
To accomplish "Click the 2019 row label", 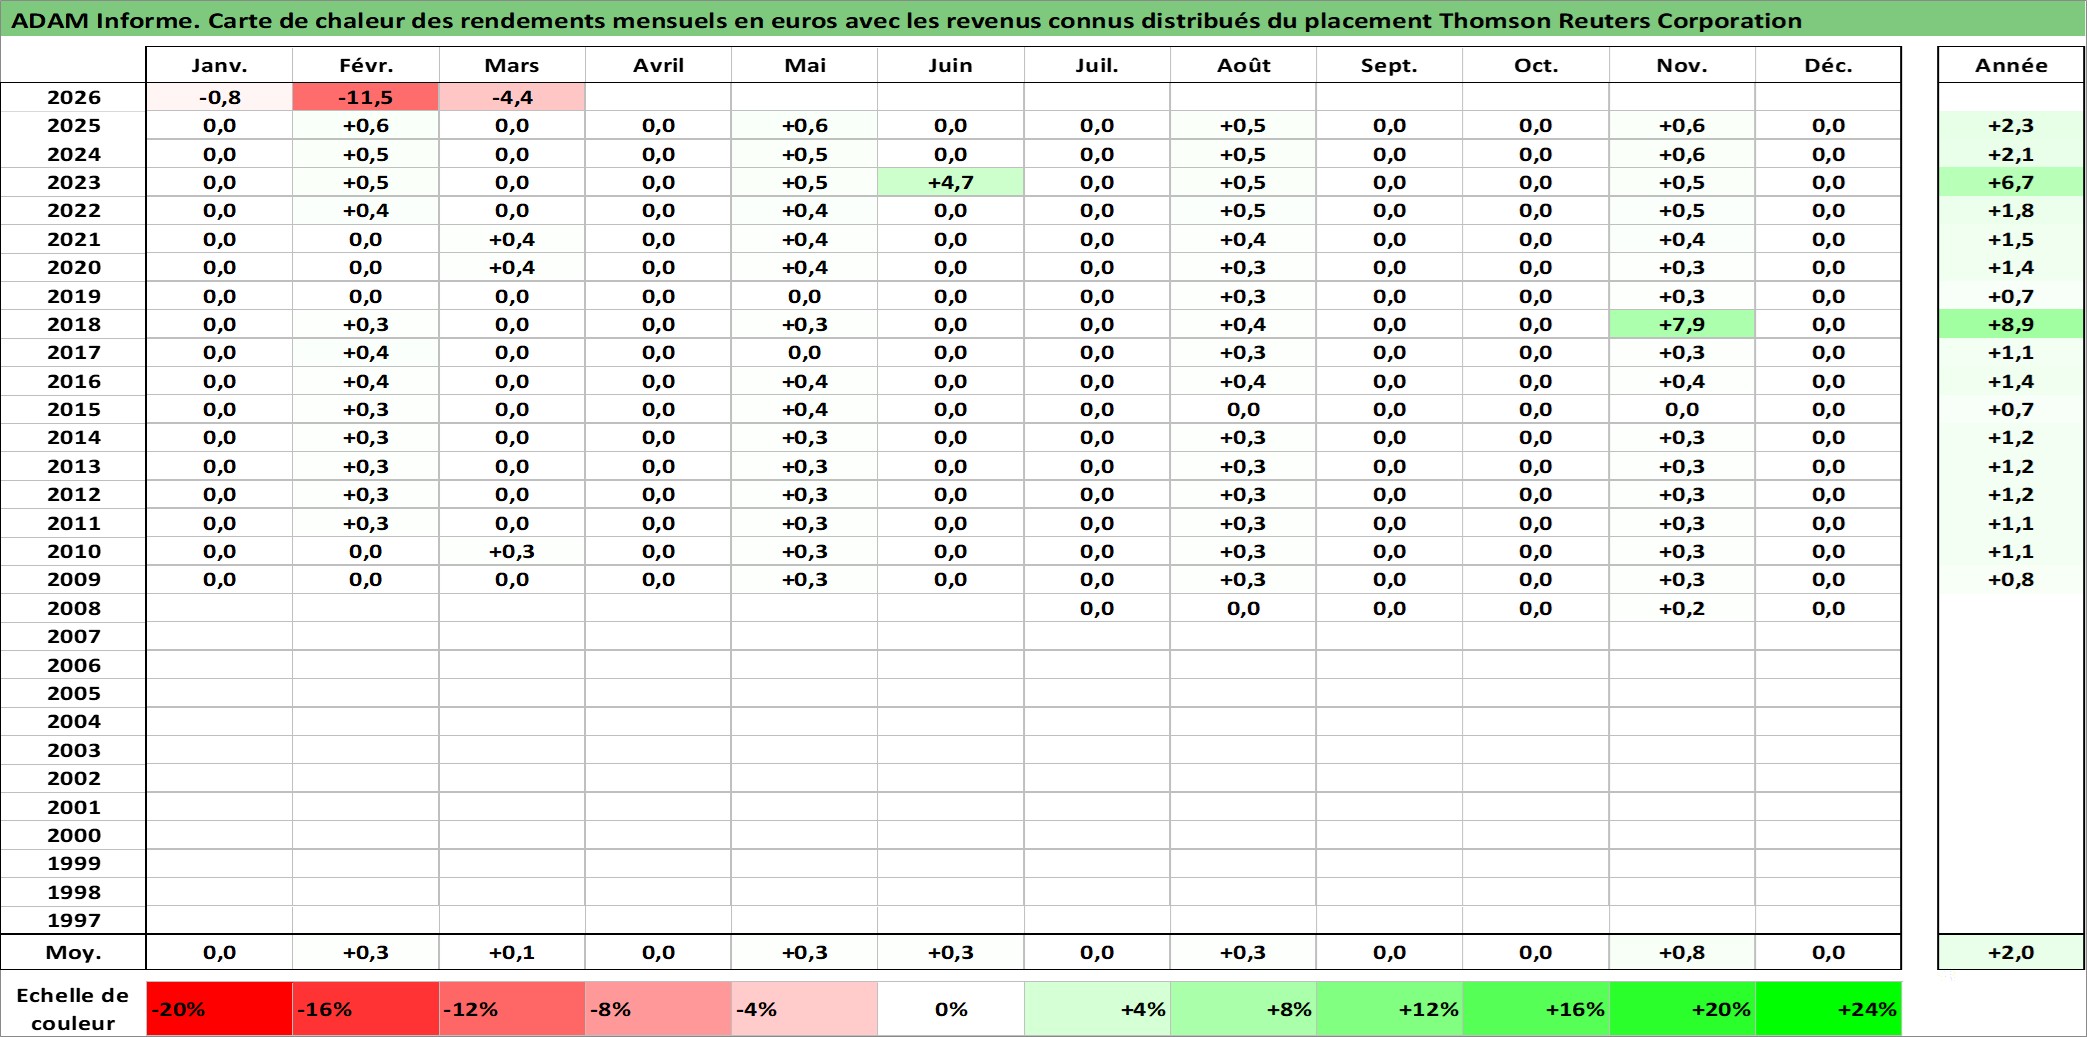I will 74,296.
